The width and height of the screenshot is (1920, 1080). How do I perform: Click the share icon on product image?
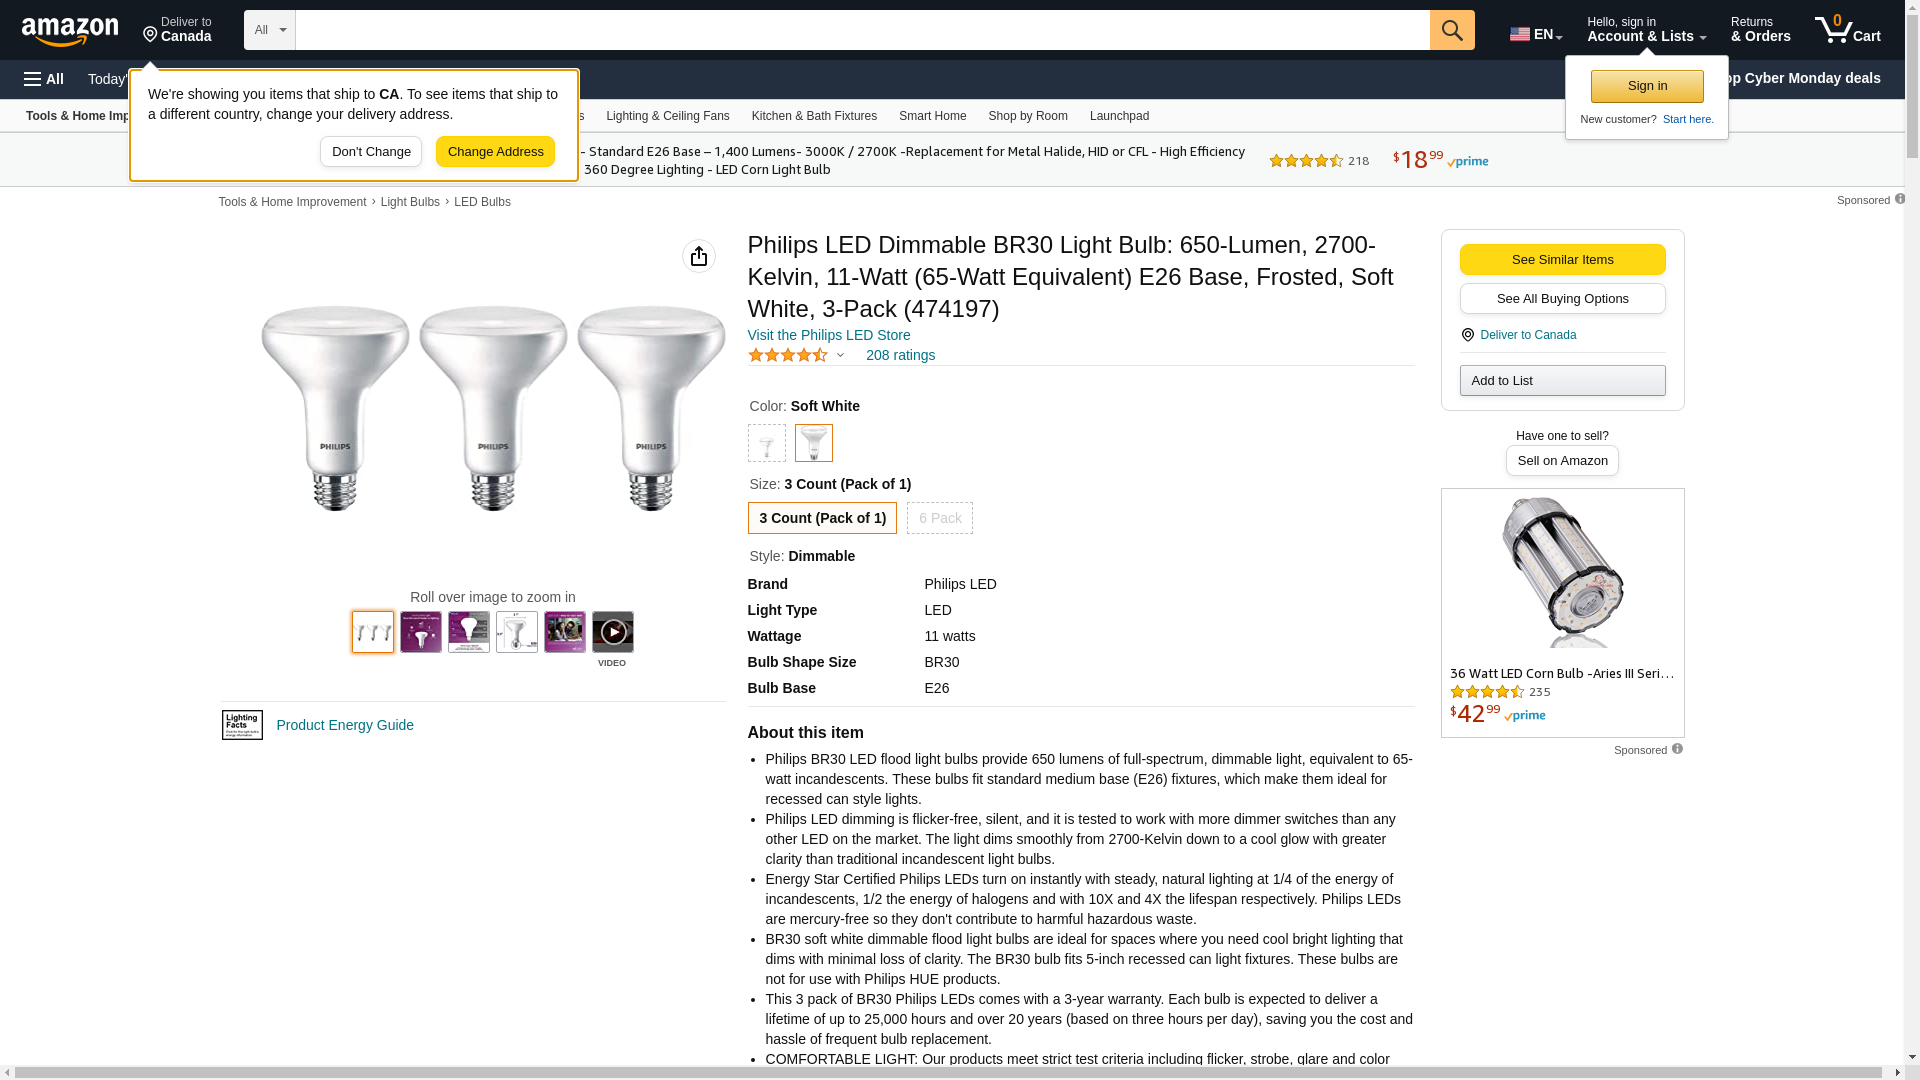[699, 256]
